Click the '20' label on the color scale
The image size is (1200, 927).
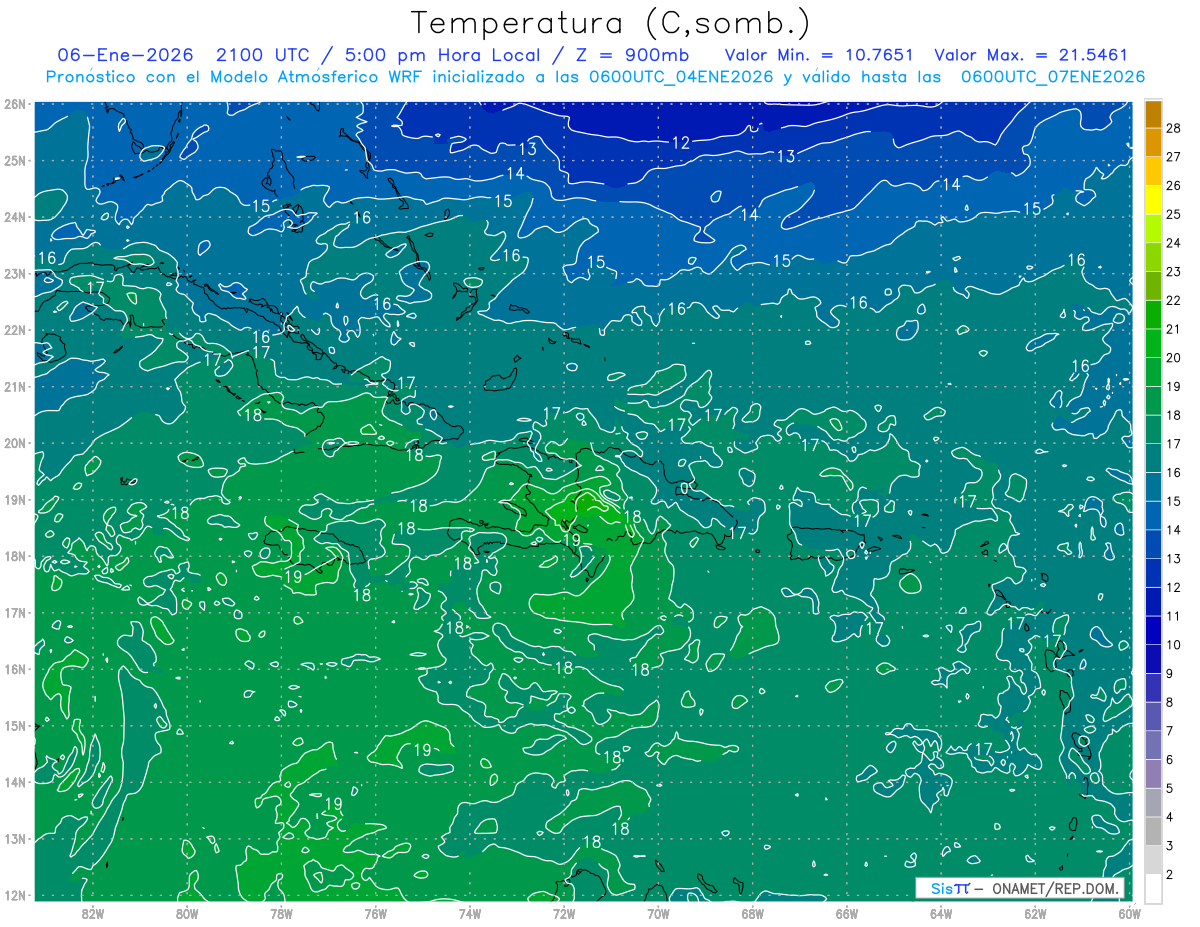pos(1173,357)
